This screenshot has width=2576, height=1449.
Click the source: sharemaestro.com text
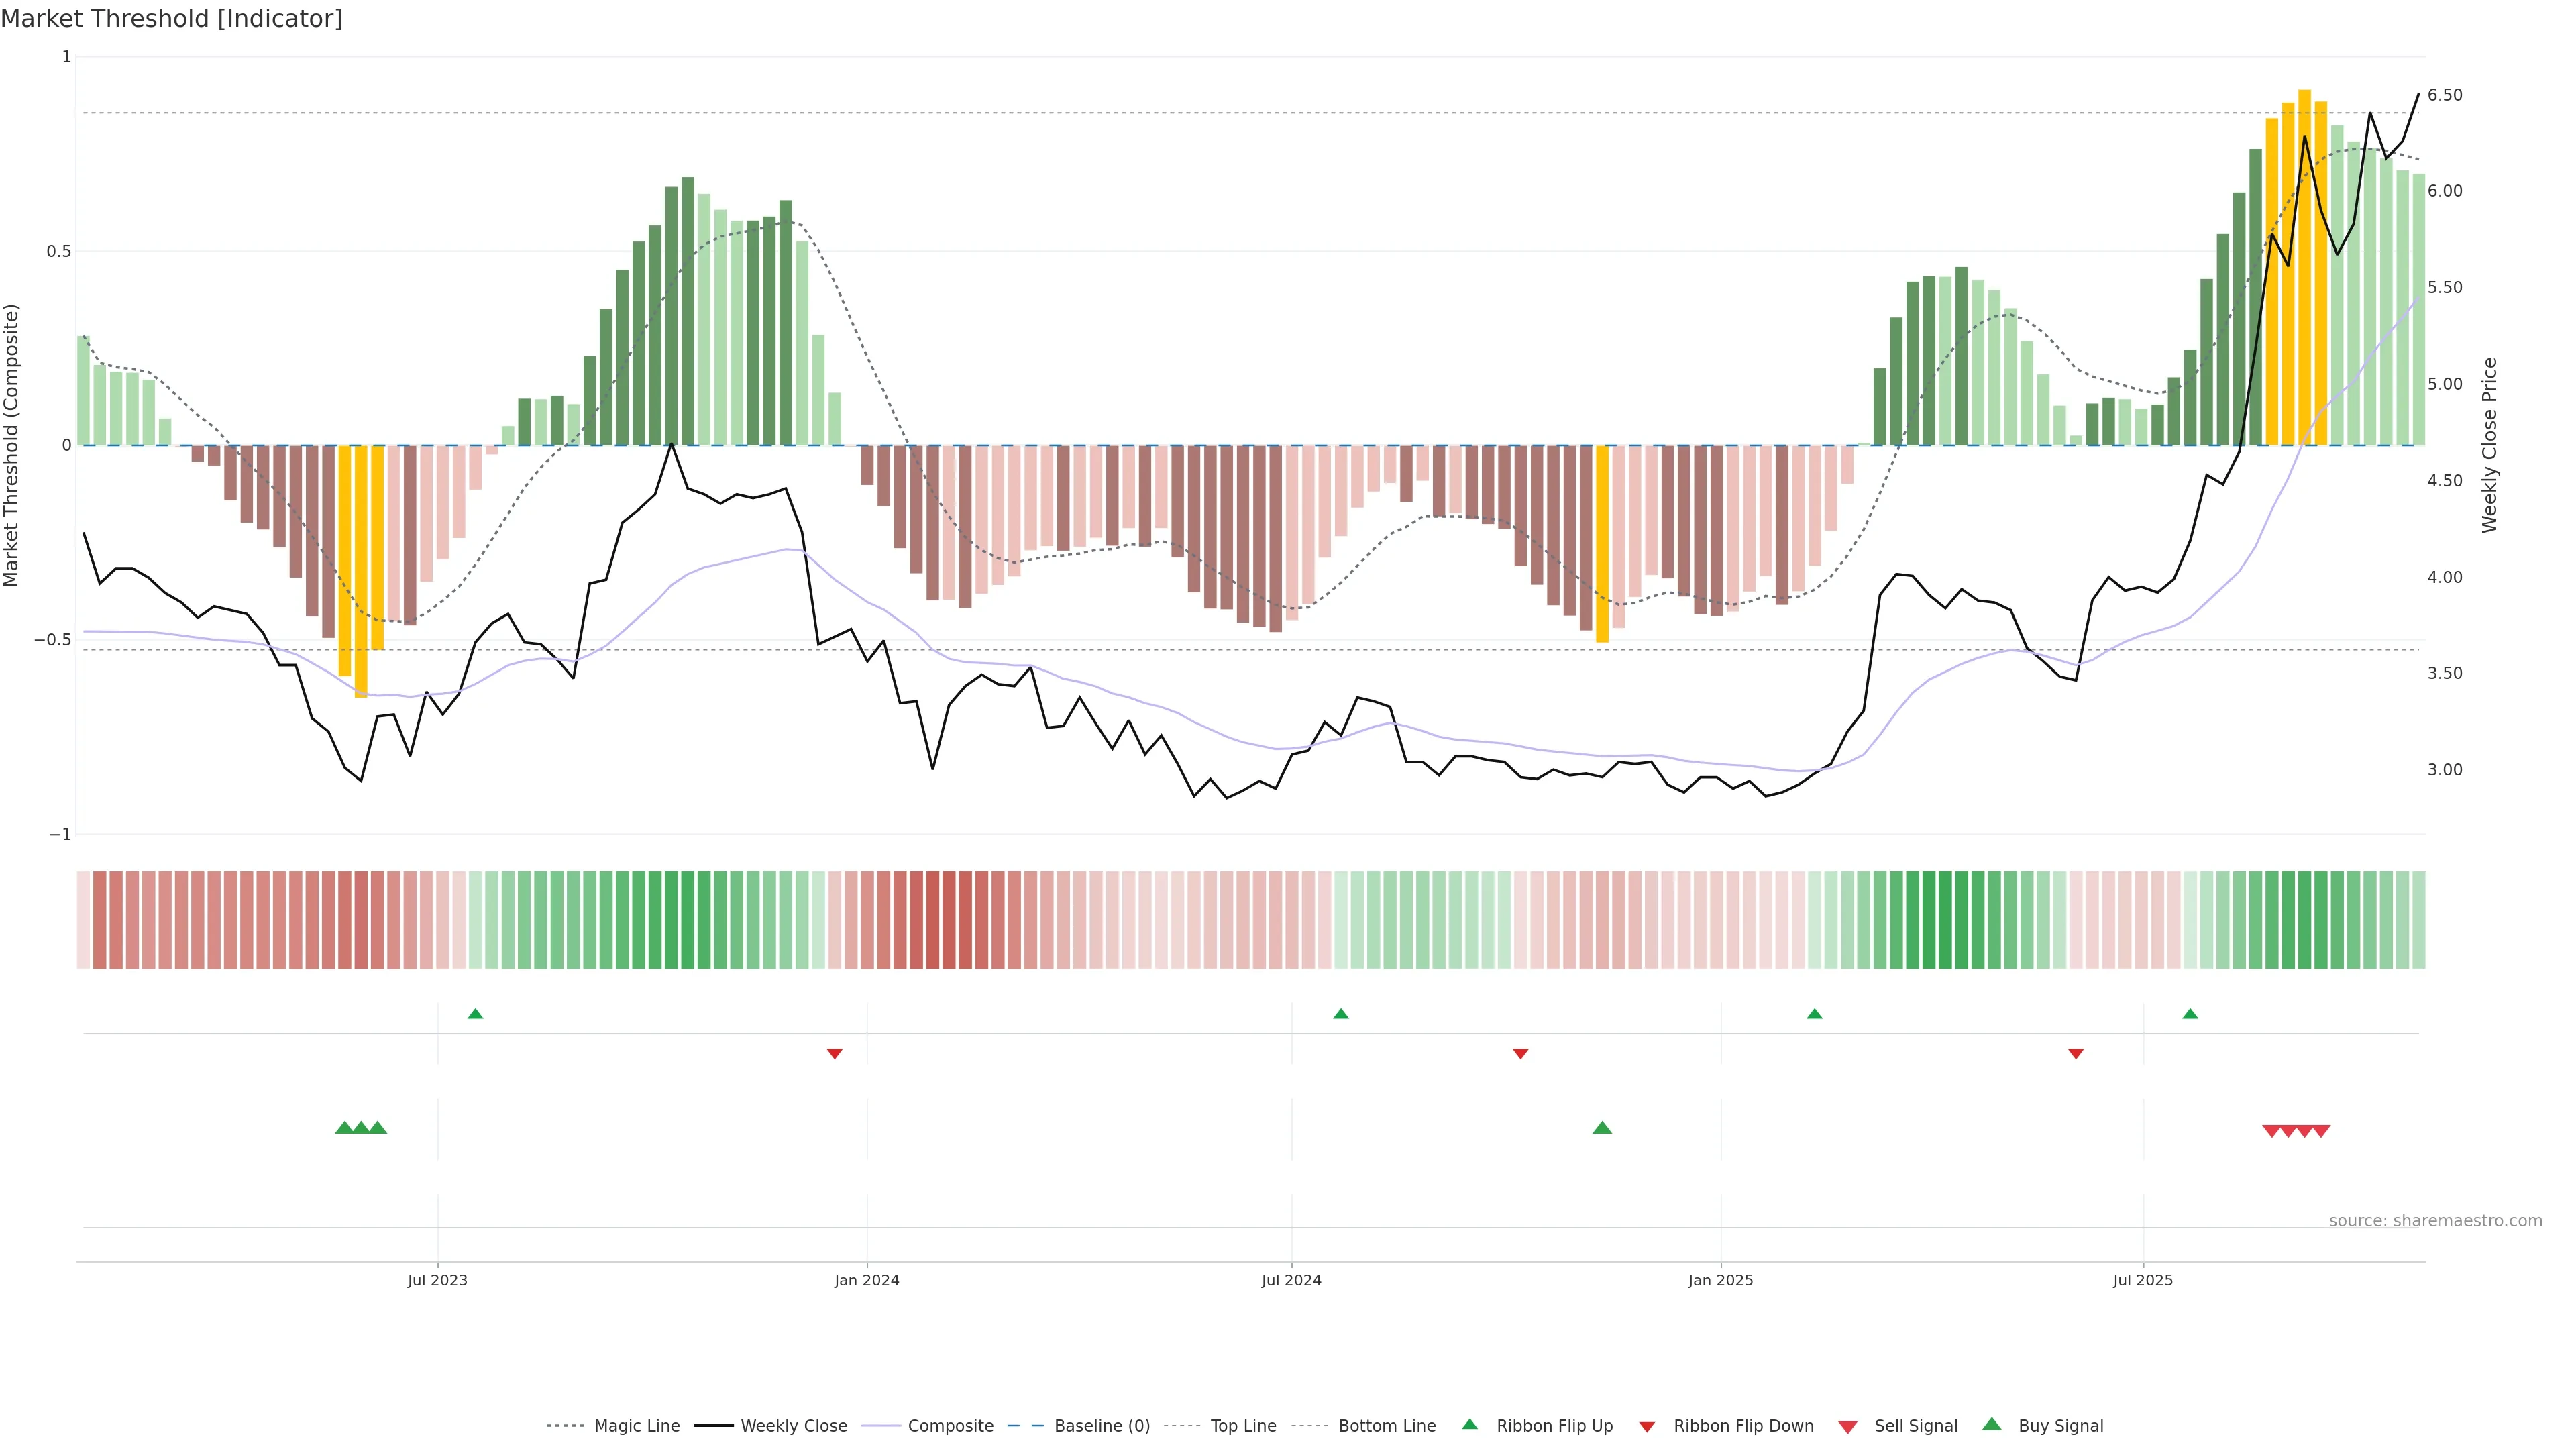tap(2435, 1221)
